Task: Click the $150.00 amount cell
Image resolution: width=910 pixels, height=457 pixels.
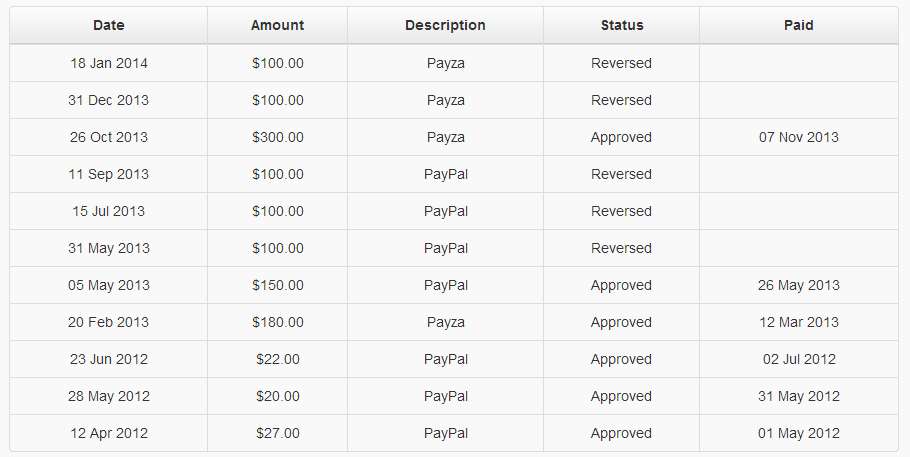Action: (x=278, y=285)
